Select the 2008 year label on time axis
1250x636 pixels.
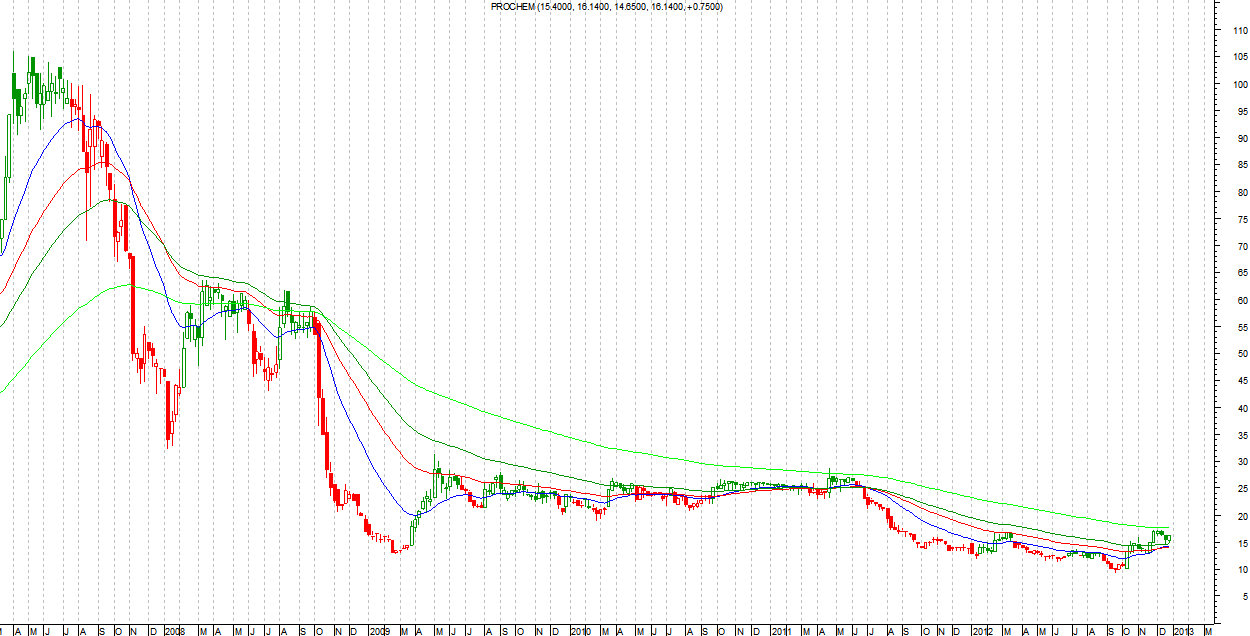[x=175, y=631]
